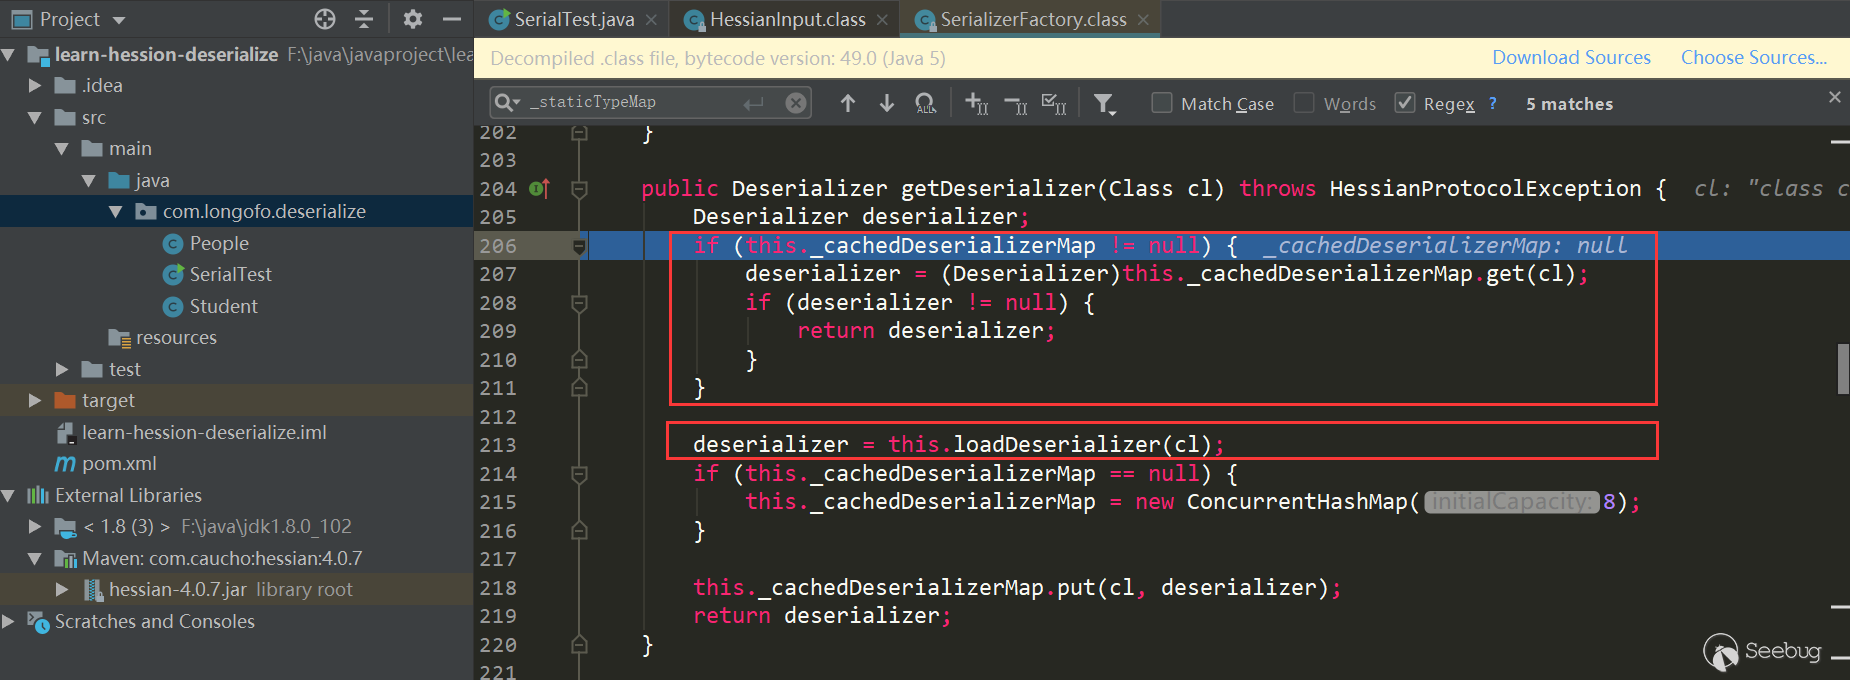1850x680 pixels.
Task: Click the editor vertical scrollbar thumb
Action: 1842,368
